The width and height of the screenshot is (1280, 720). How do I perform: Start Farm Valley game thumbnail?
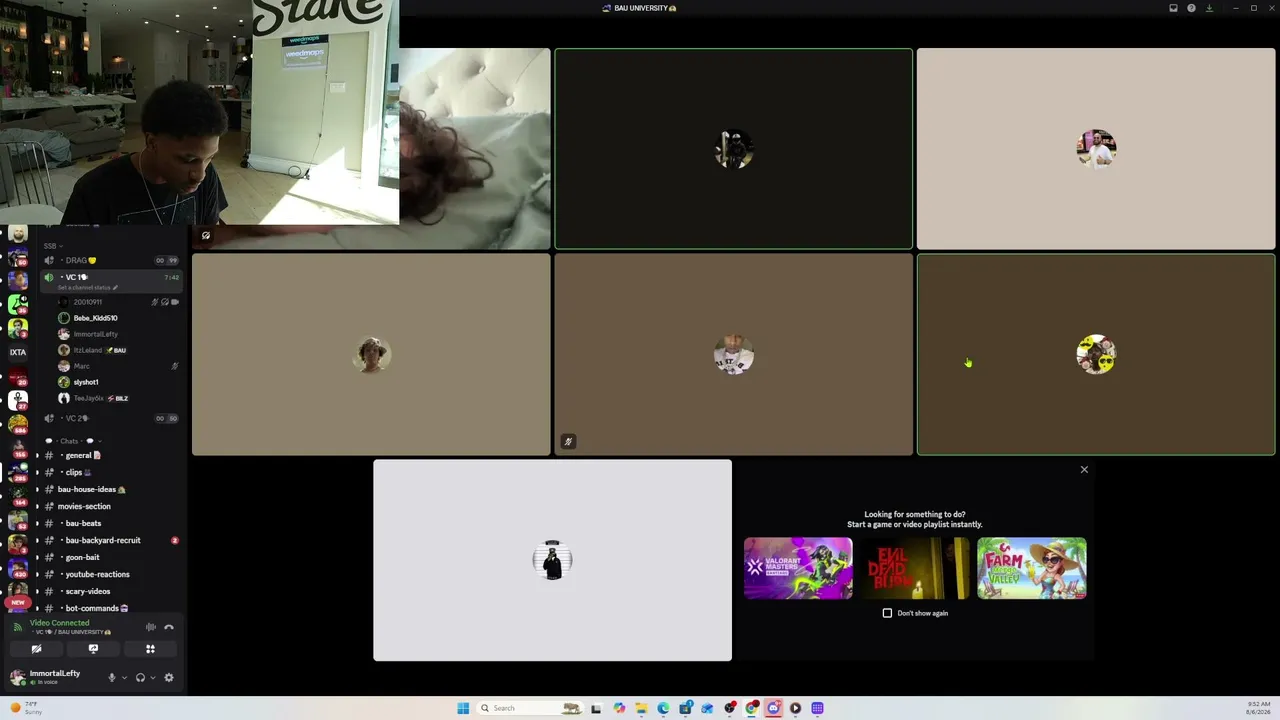pos(1032,568)
